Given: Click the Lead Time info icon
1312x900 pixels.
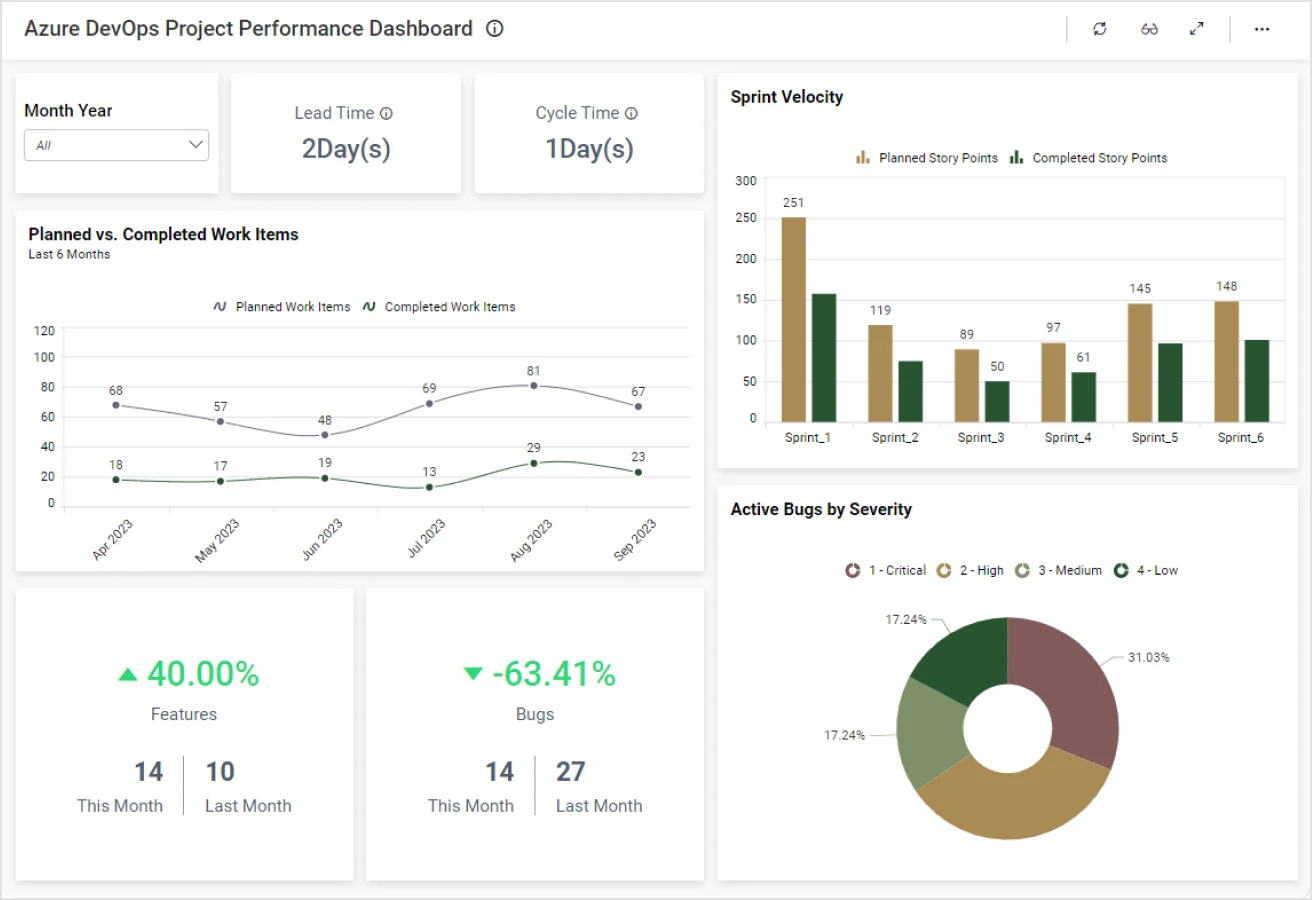Looking at the screenshot, I should point(387,114).
